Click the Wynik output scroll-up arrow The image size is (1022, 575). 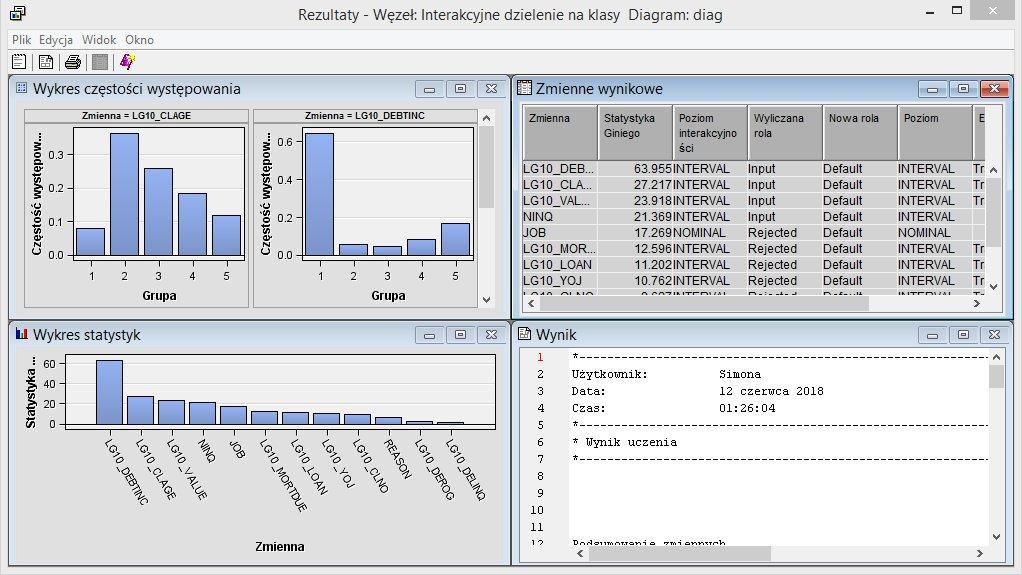click(996, 357)
